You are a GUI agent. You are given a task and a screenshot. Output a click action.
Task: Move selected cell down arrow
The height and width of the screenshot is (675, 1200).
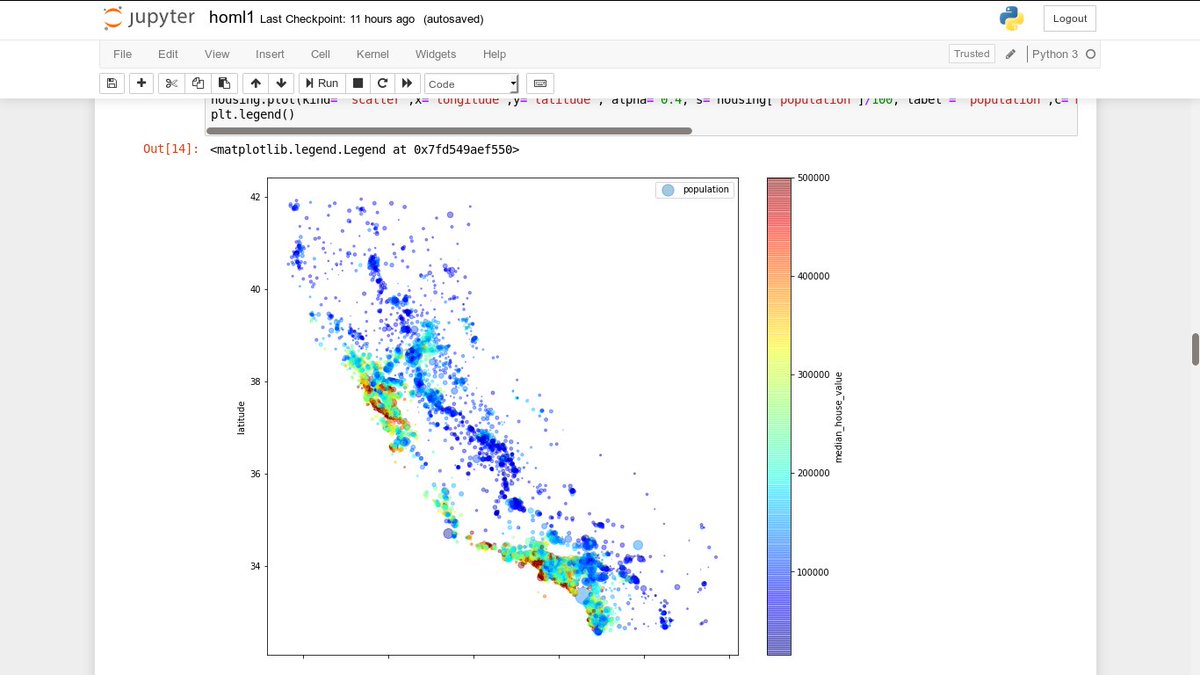(x=281, y=83)
